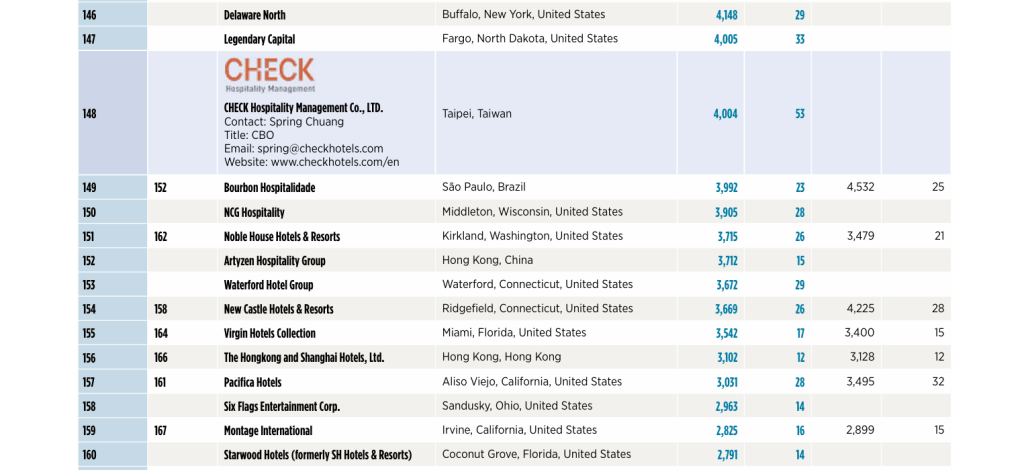Select the Virgin Hotels Collection entry
Screen dimensions: 1024x470
click(x=269, y=333)
